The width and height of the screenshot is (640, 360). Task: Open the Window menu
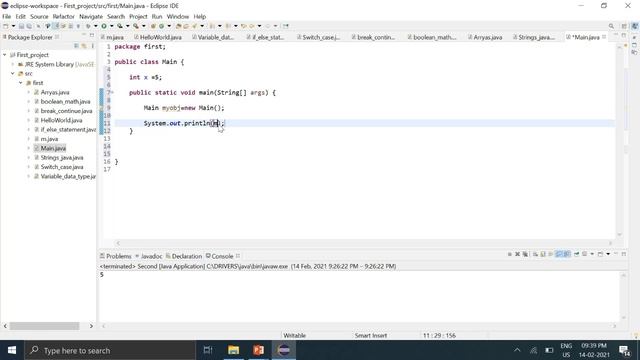point(178,16)
